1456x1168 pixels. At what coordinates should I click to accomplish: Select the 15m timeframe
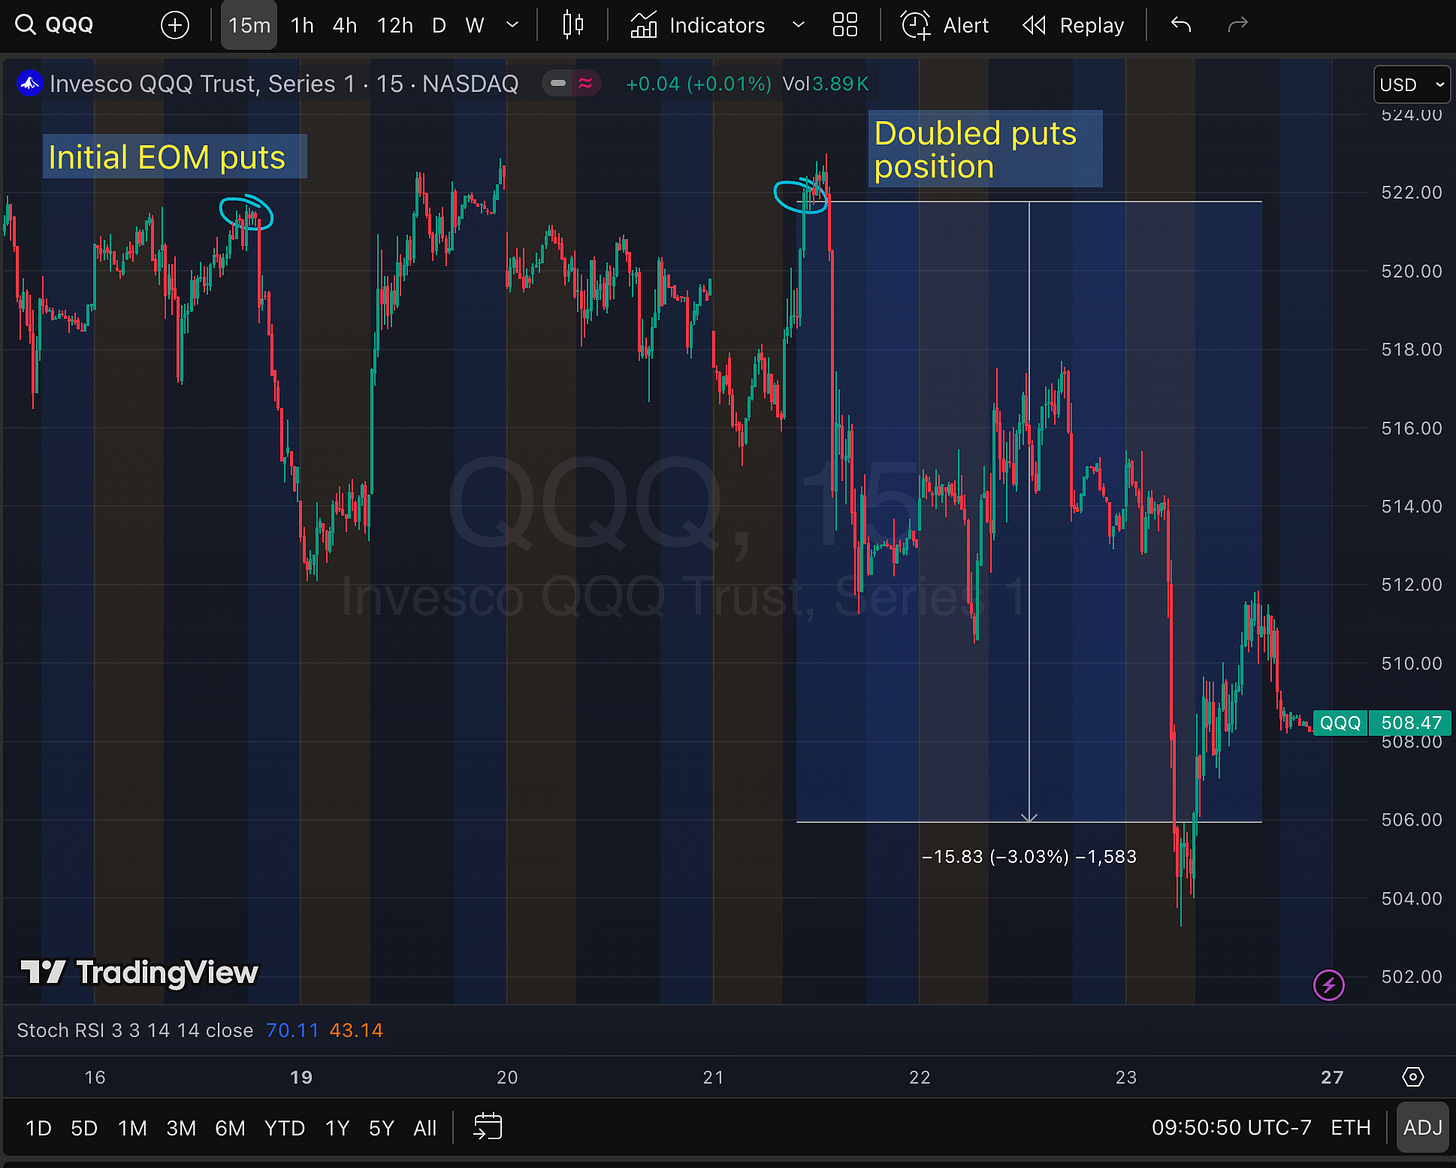coord(249,25)
